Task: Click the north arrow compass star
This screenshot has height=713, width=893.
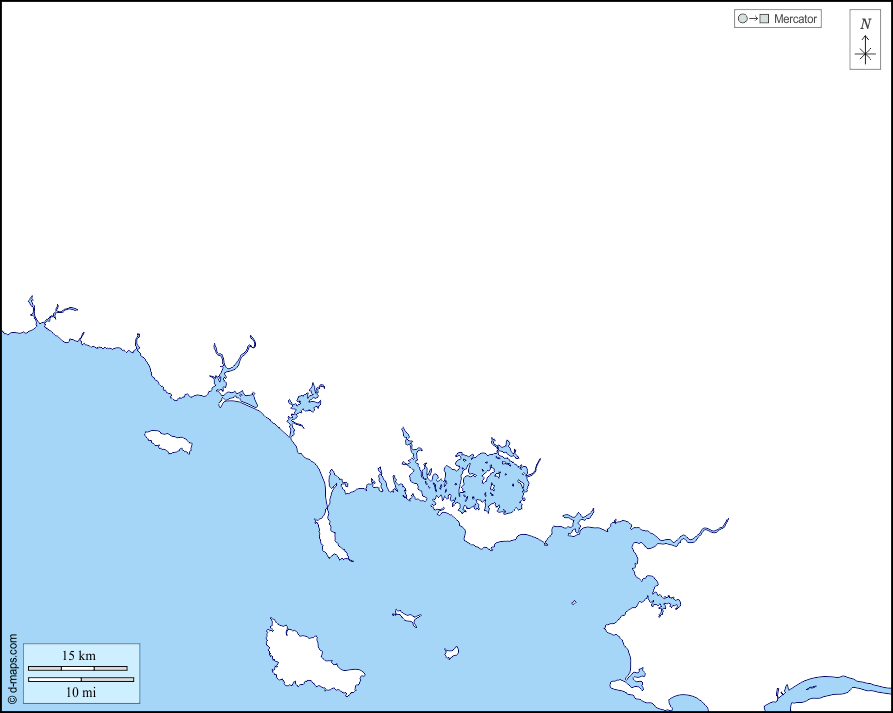Action: pyautogui.click(x=865, y=54)
